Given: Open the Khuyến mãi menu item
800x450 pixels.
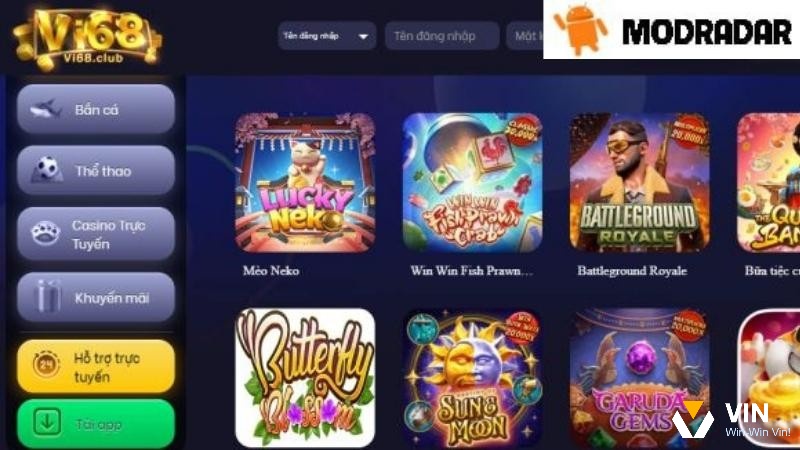Looking at the screenshot, I should [96, 297].
